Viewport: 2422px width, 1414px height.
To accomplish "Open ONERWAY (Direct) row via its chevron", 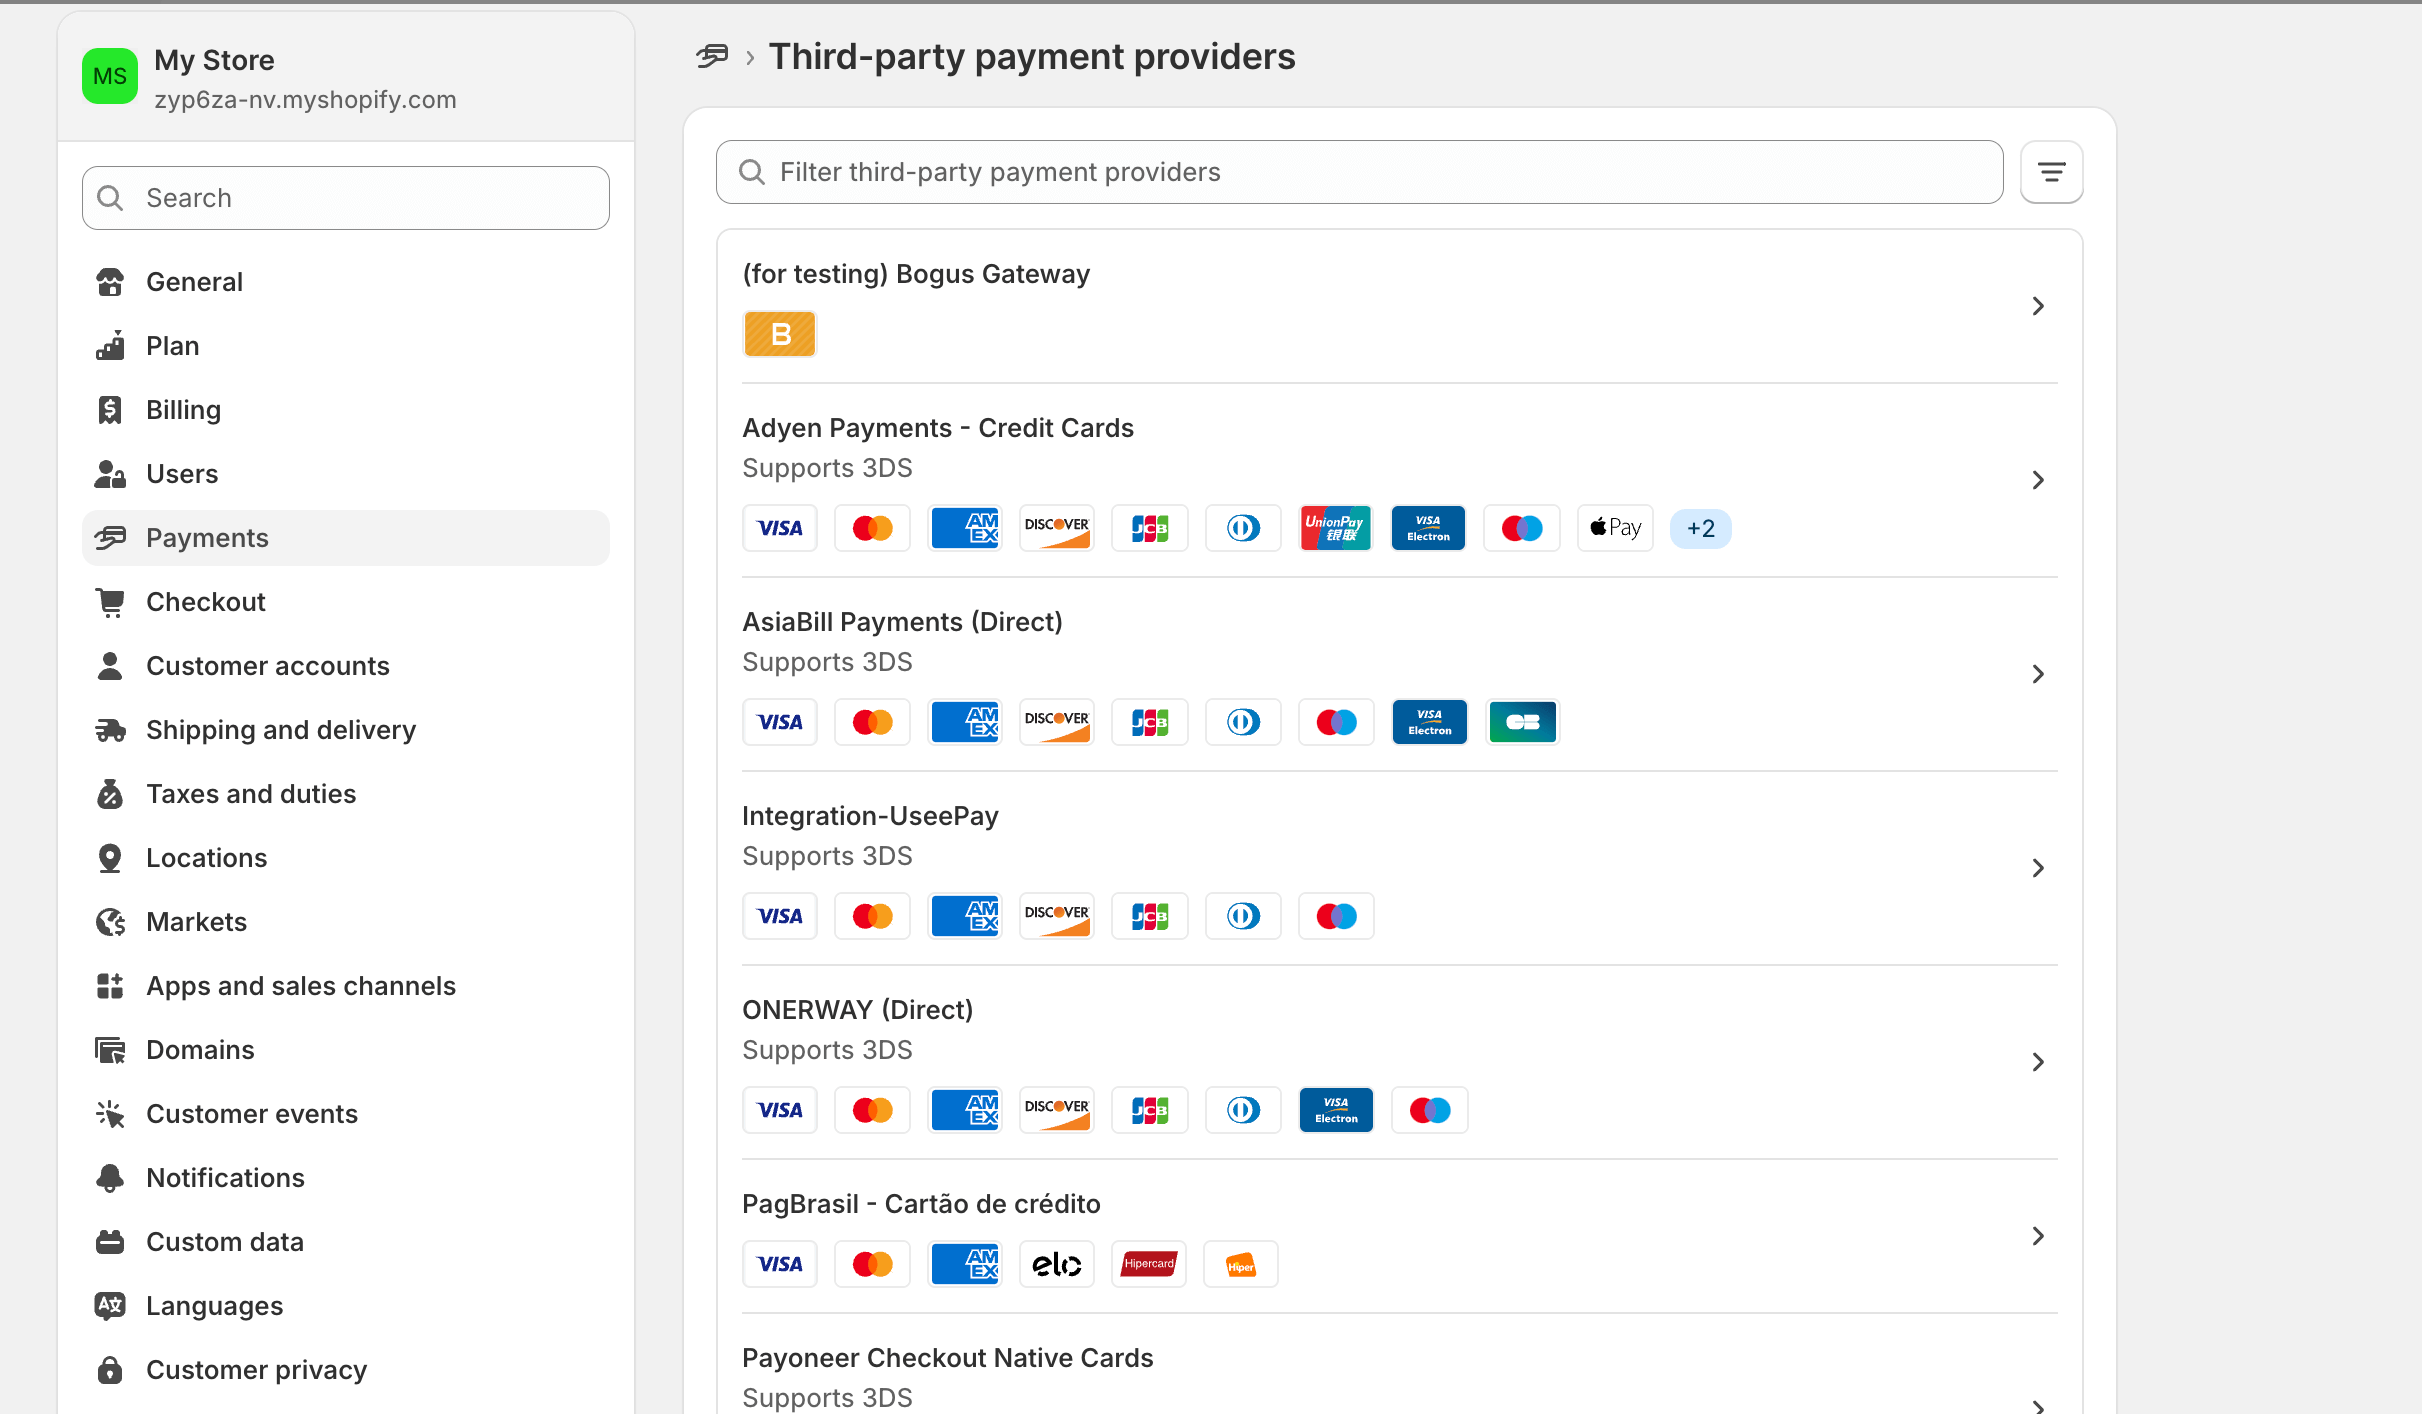I will pyautogui.click(x=2038, y=1062).
